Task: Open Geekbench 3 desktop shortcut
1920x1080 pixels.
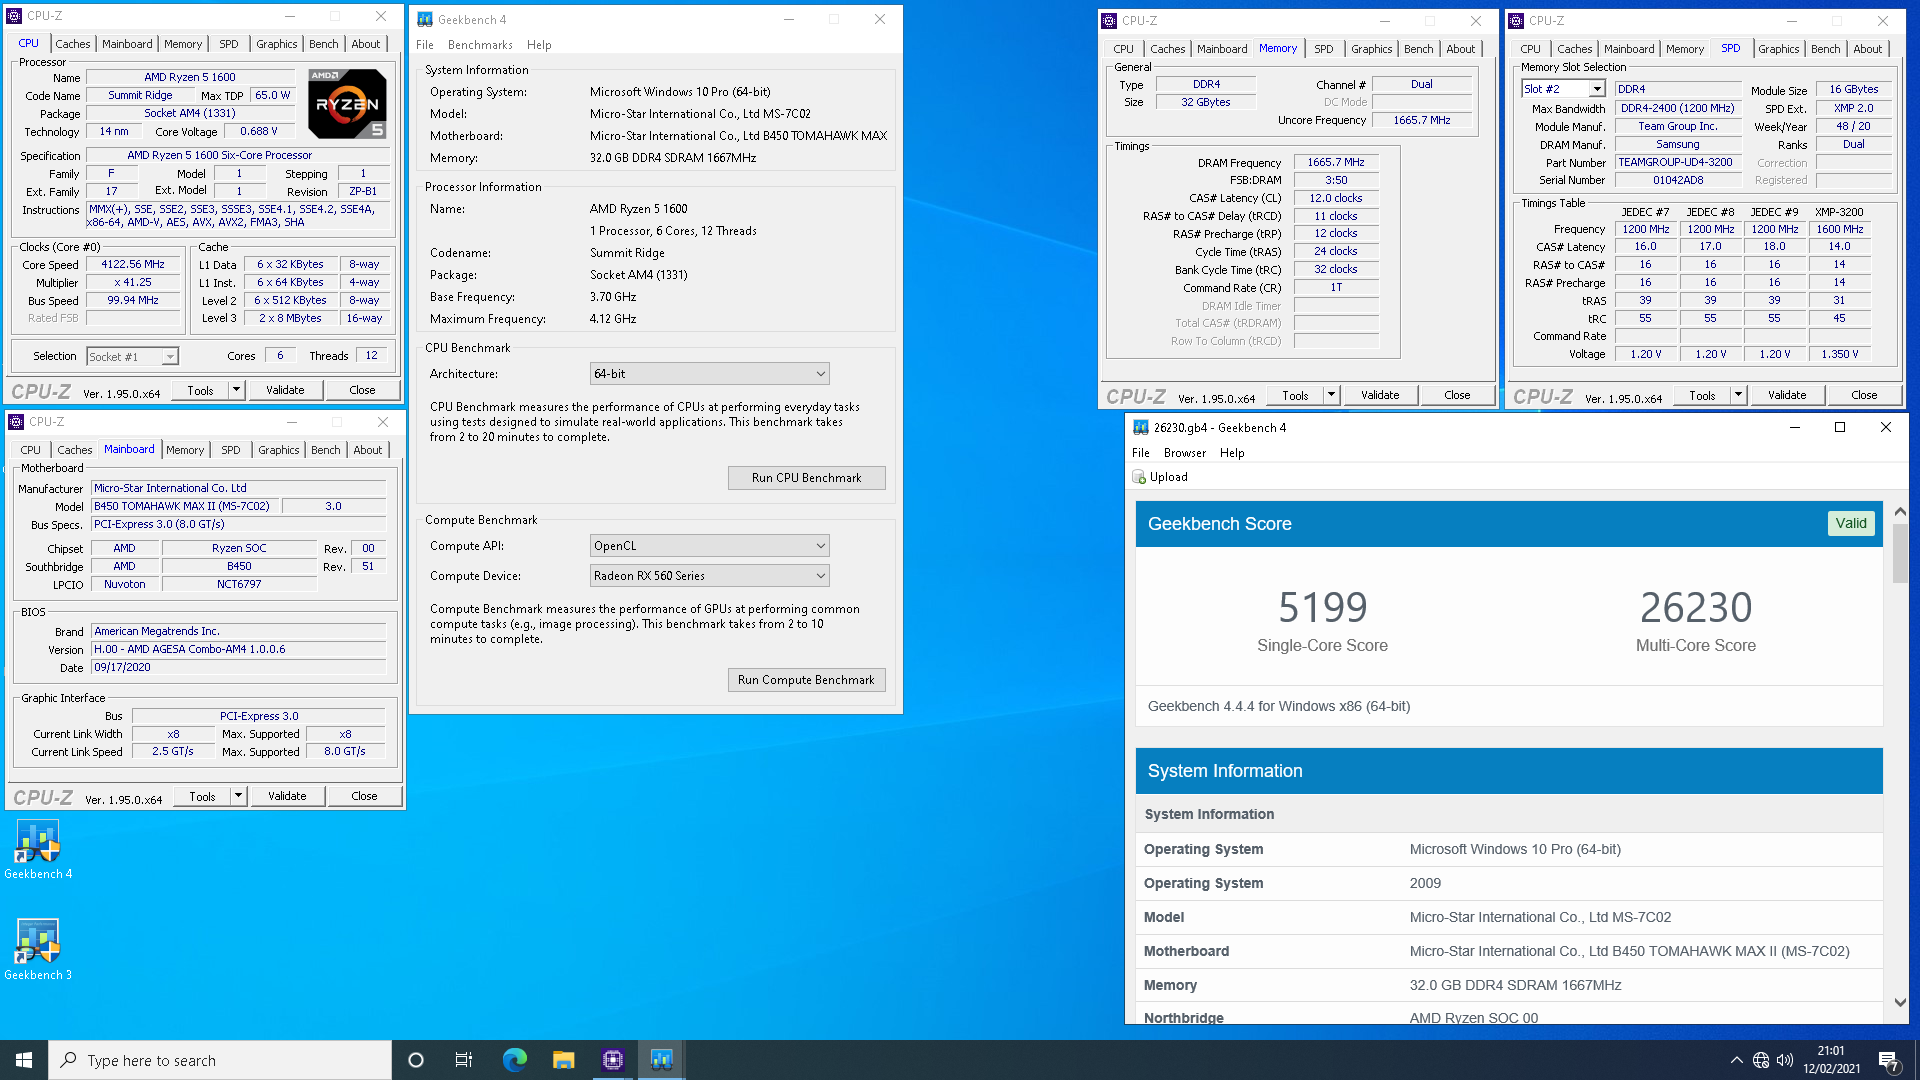Action: pos(38,950)
